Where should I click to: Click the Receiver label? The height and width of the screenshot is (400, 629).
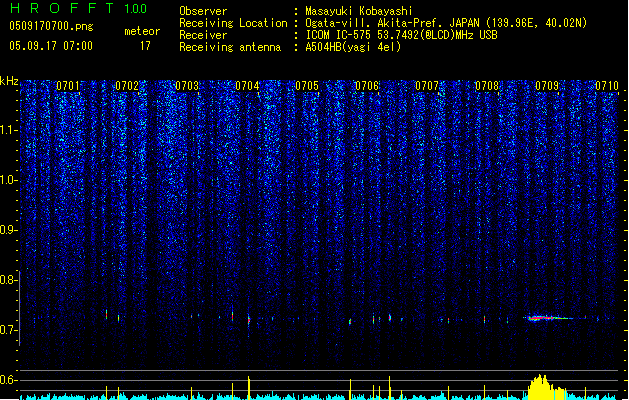tap(203, 35)
